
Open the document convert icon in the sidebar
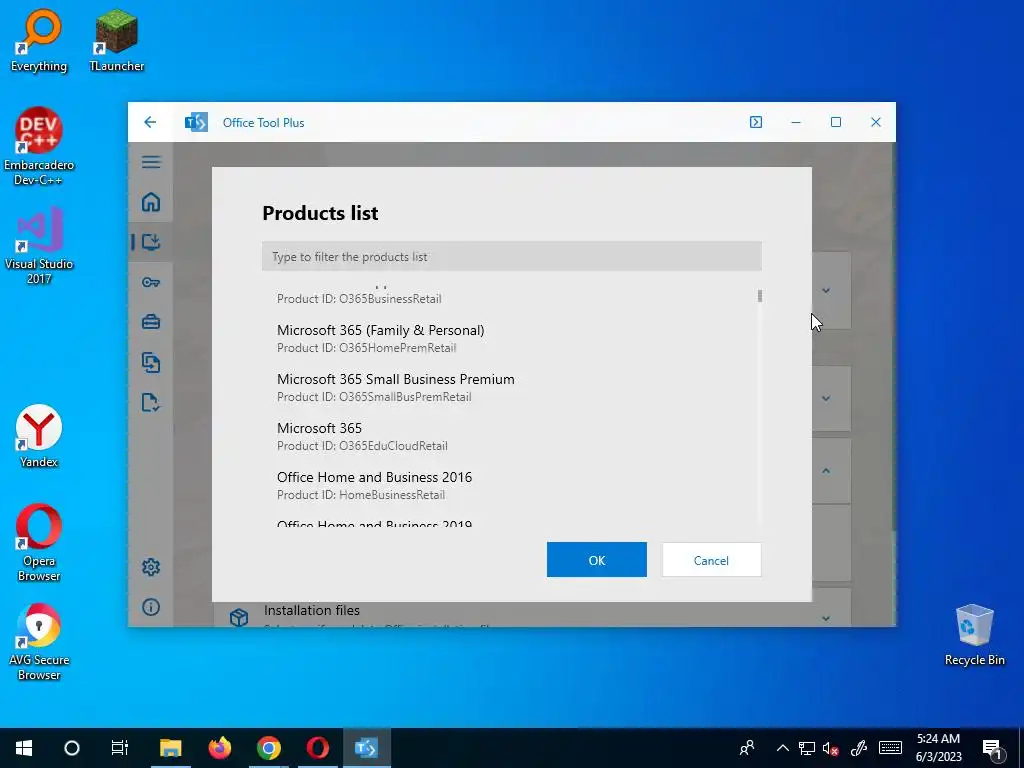(x=151, y=362)
